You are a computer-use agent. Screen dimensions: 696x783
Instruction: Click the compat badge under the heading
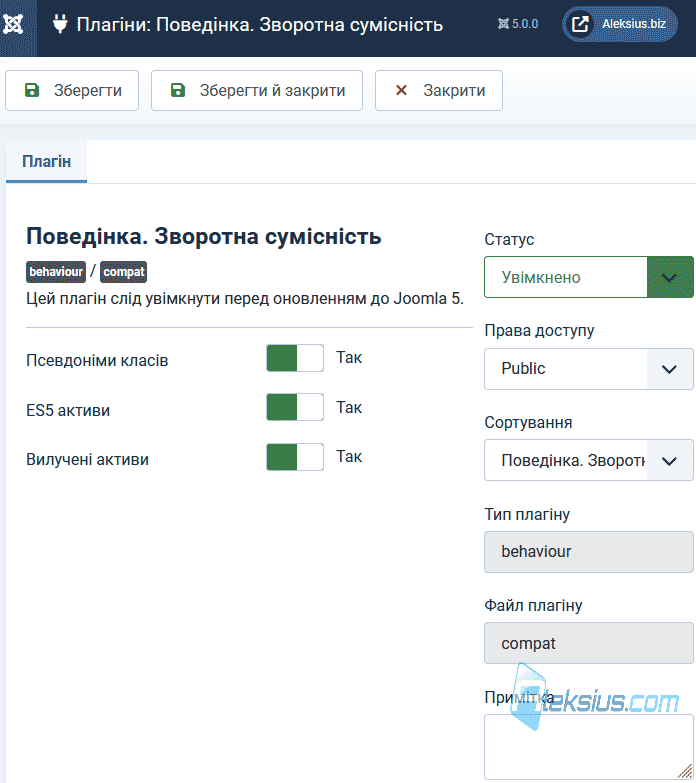tap(123, 272)
